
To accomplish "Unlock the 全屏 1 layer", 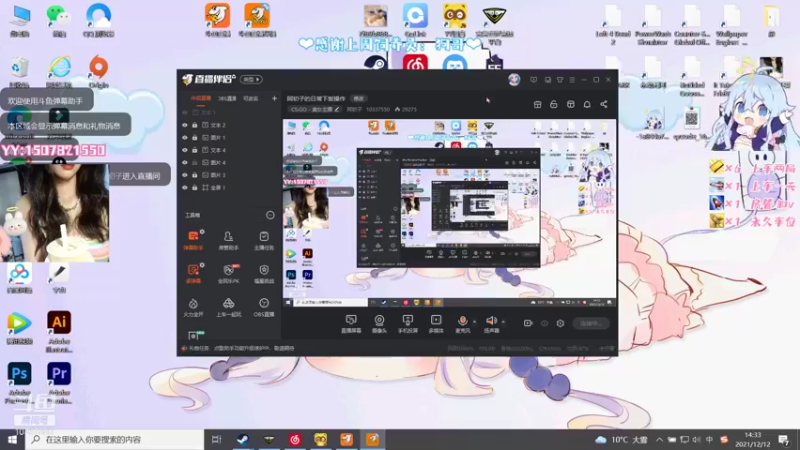I will [x=194, y=188].
